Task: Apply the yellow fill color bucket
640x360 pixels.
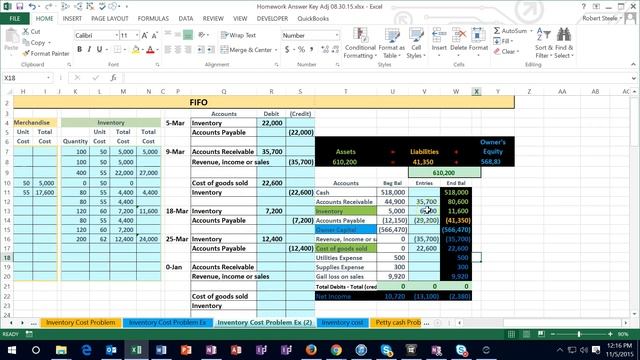Action: tap(136, 50)
